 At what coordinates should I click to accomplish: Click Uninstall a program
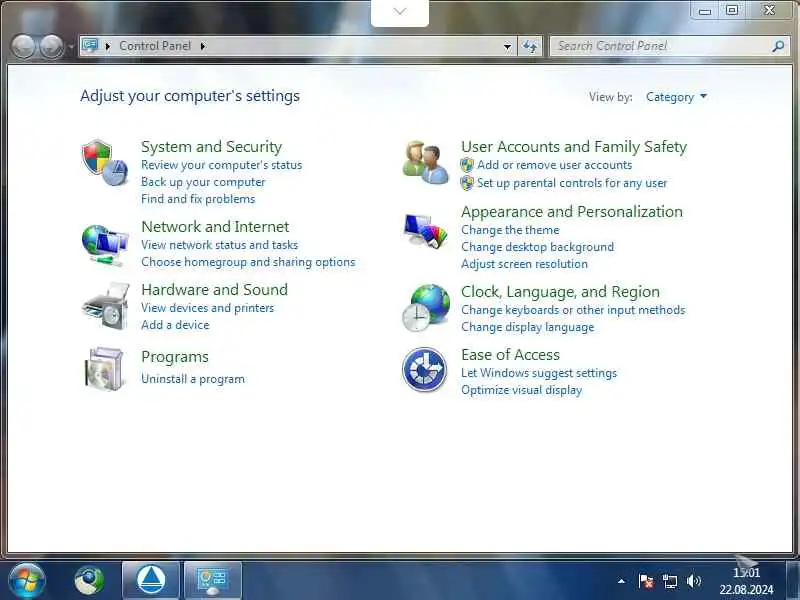[x=193, y=379]
